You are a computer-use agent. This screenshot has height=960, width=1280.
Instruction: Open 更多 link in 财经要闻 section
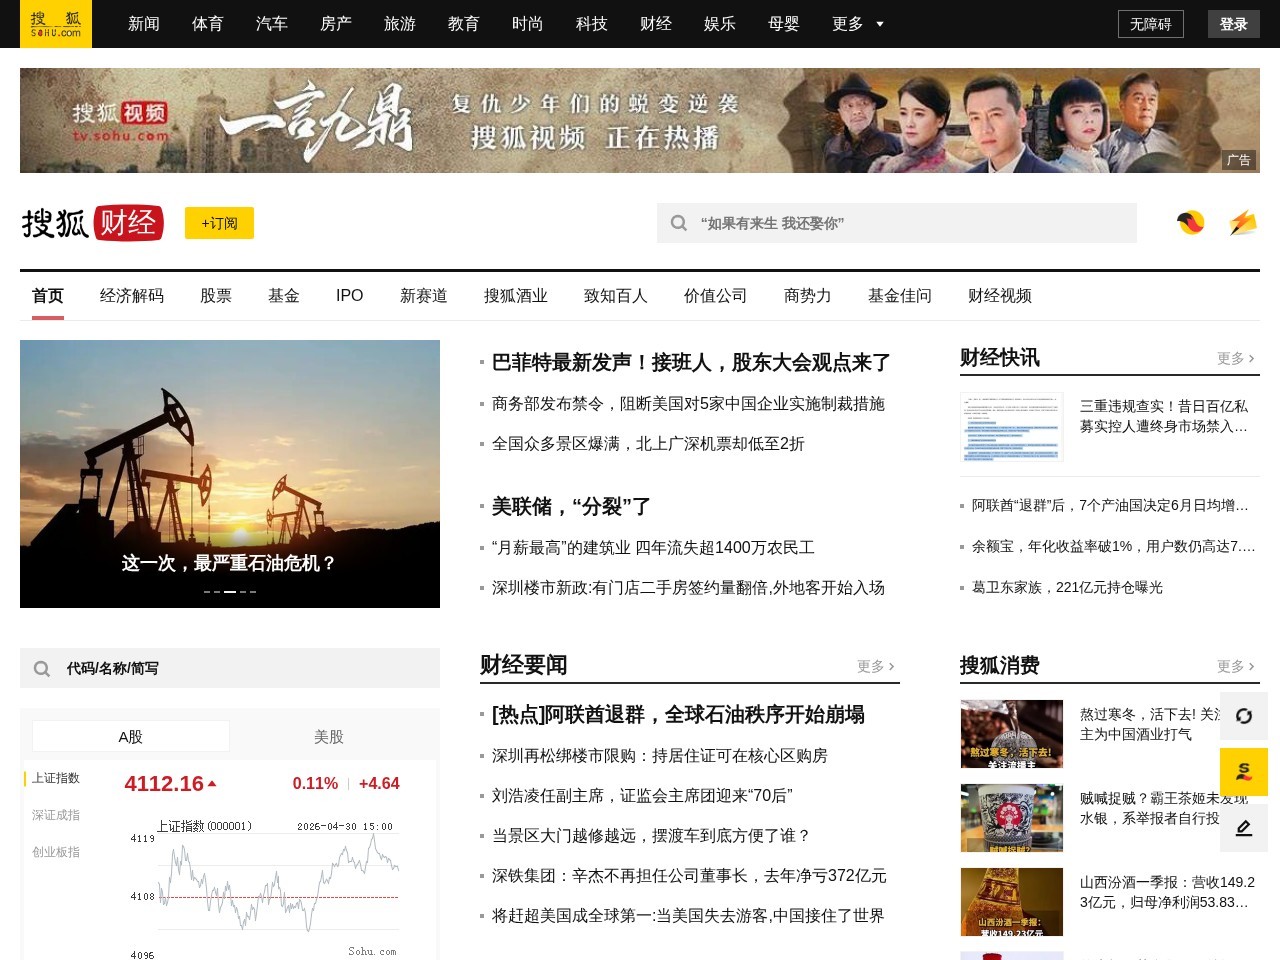875,666
